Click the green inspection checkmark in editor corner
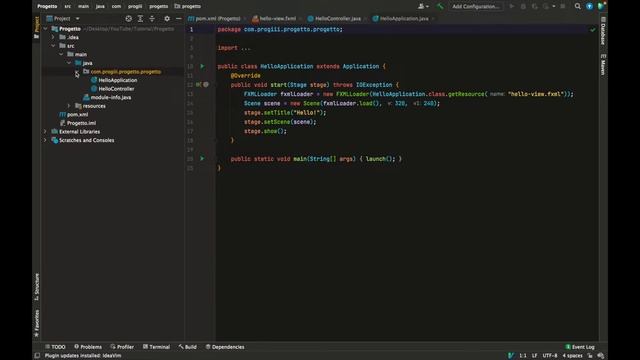Image resolution: width=640 pixels, height=360 pixels. coord(593,29)
